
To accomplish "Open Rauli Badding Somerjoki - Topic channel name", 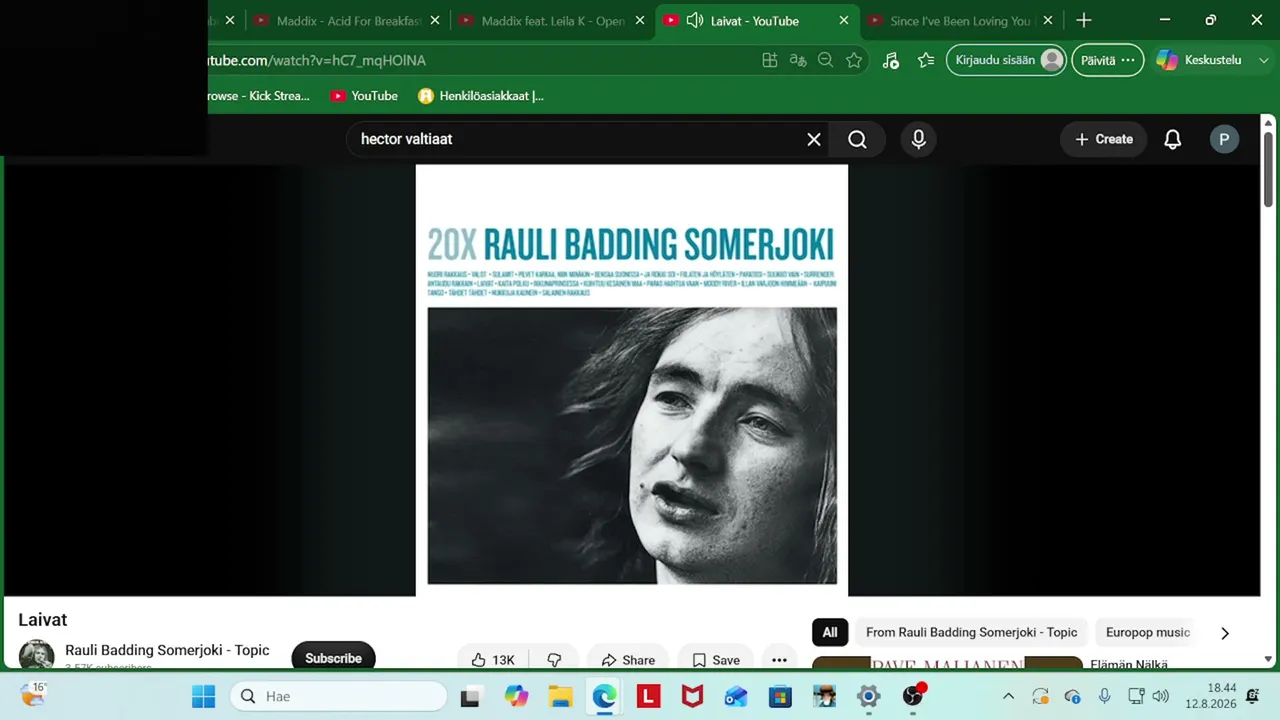I will [x=167, y=650].
